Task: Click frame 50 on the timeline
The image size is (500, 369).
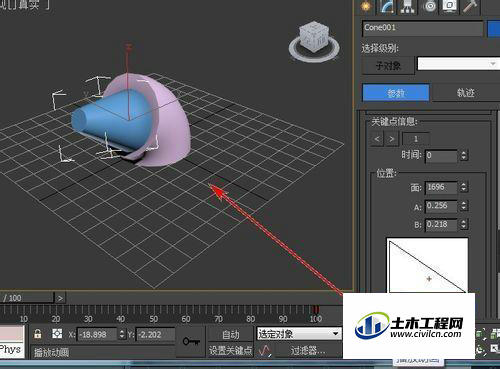Action: click(153, 319)
